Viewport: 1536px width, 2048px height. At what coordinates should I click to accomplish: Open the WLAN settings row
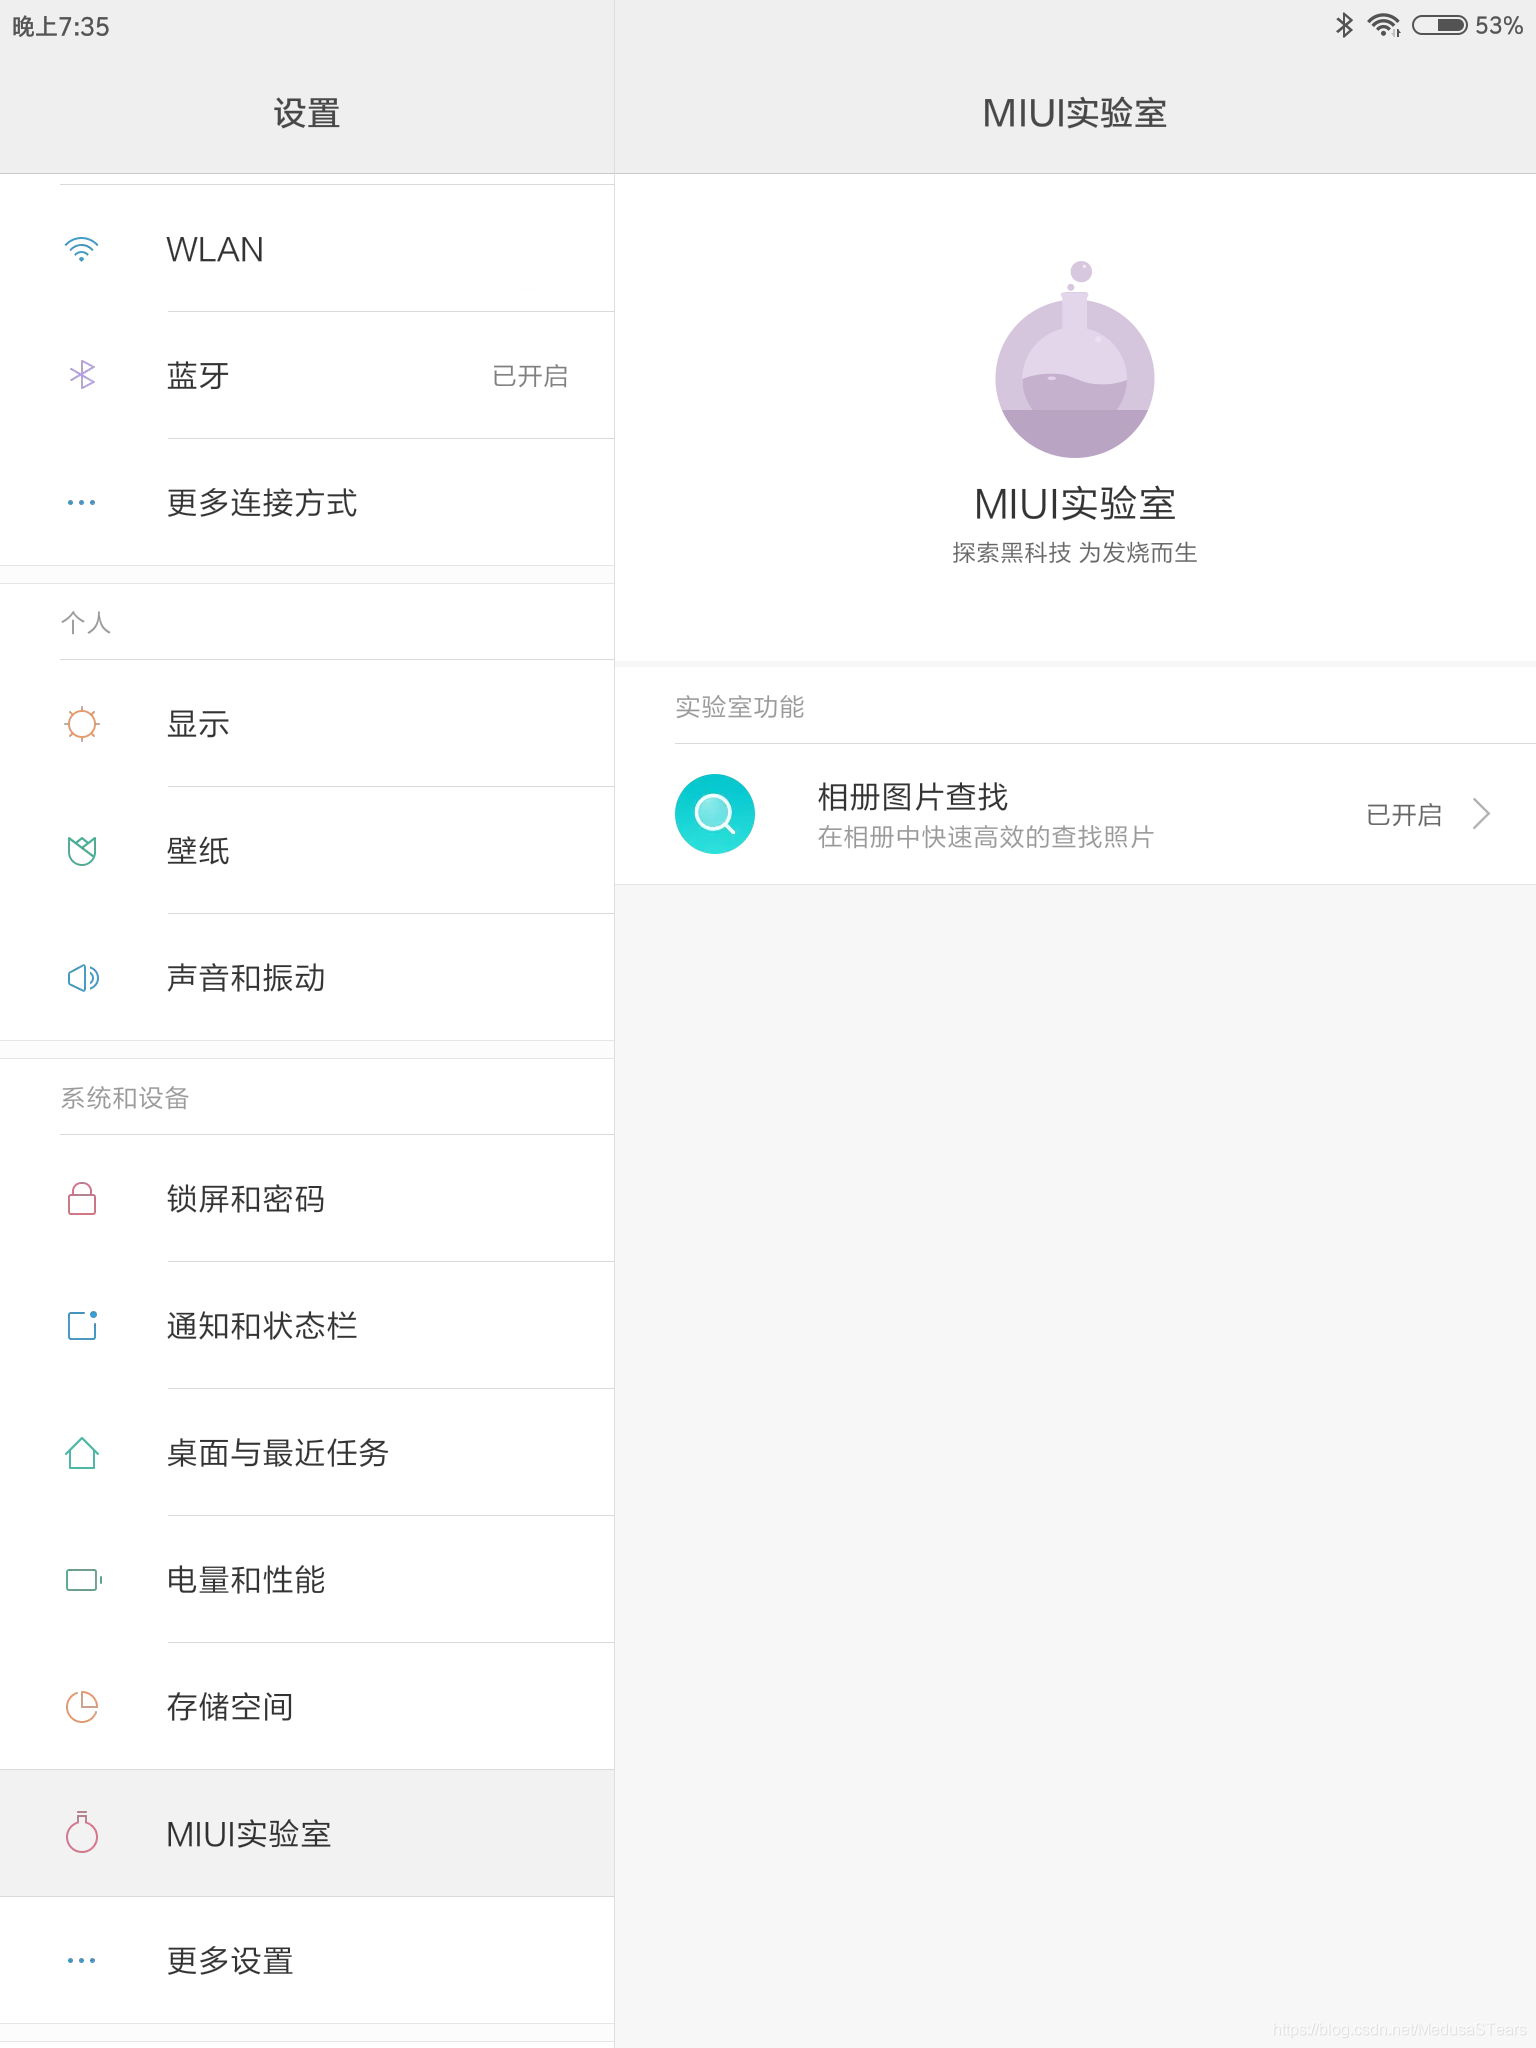[x=307, y=249]
